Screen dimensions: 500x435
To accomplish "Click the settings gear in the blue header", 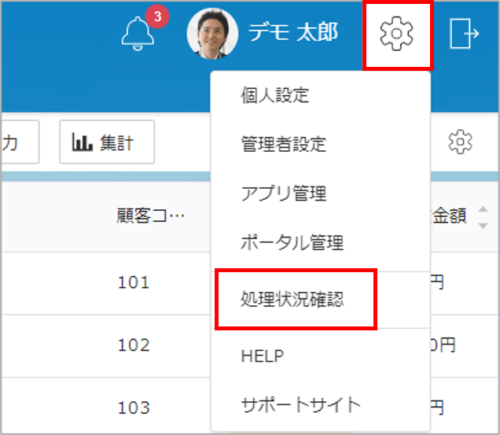I will tap(396, 33).
